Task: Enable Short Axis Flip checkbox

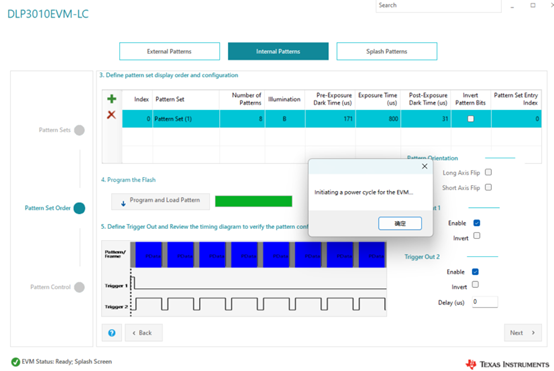Action: (x=488, y=187)
